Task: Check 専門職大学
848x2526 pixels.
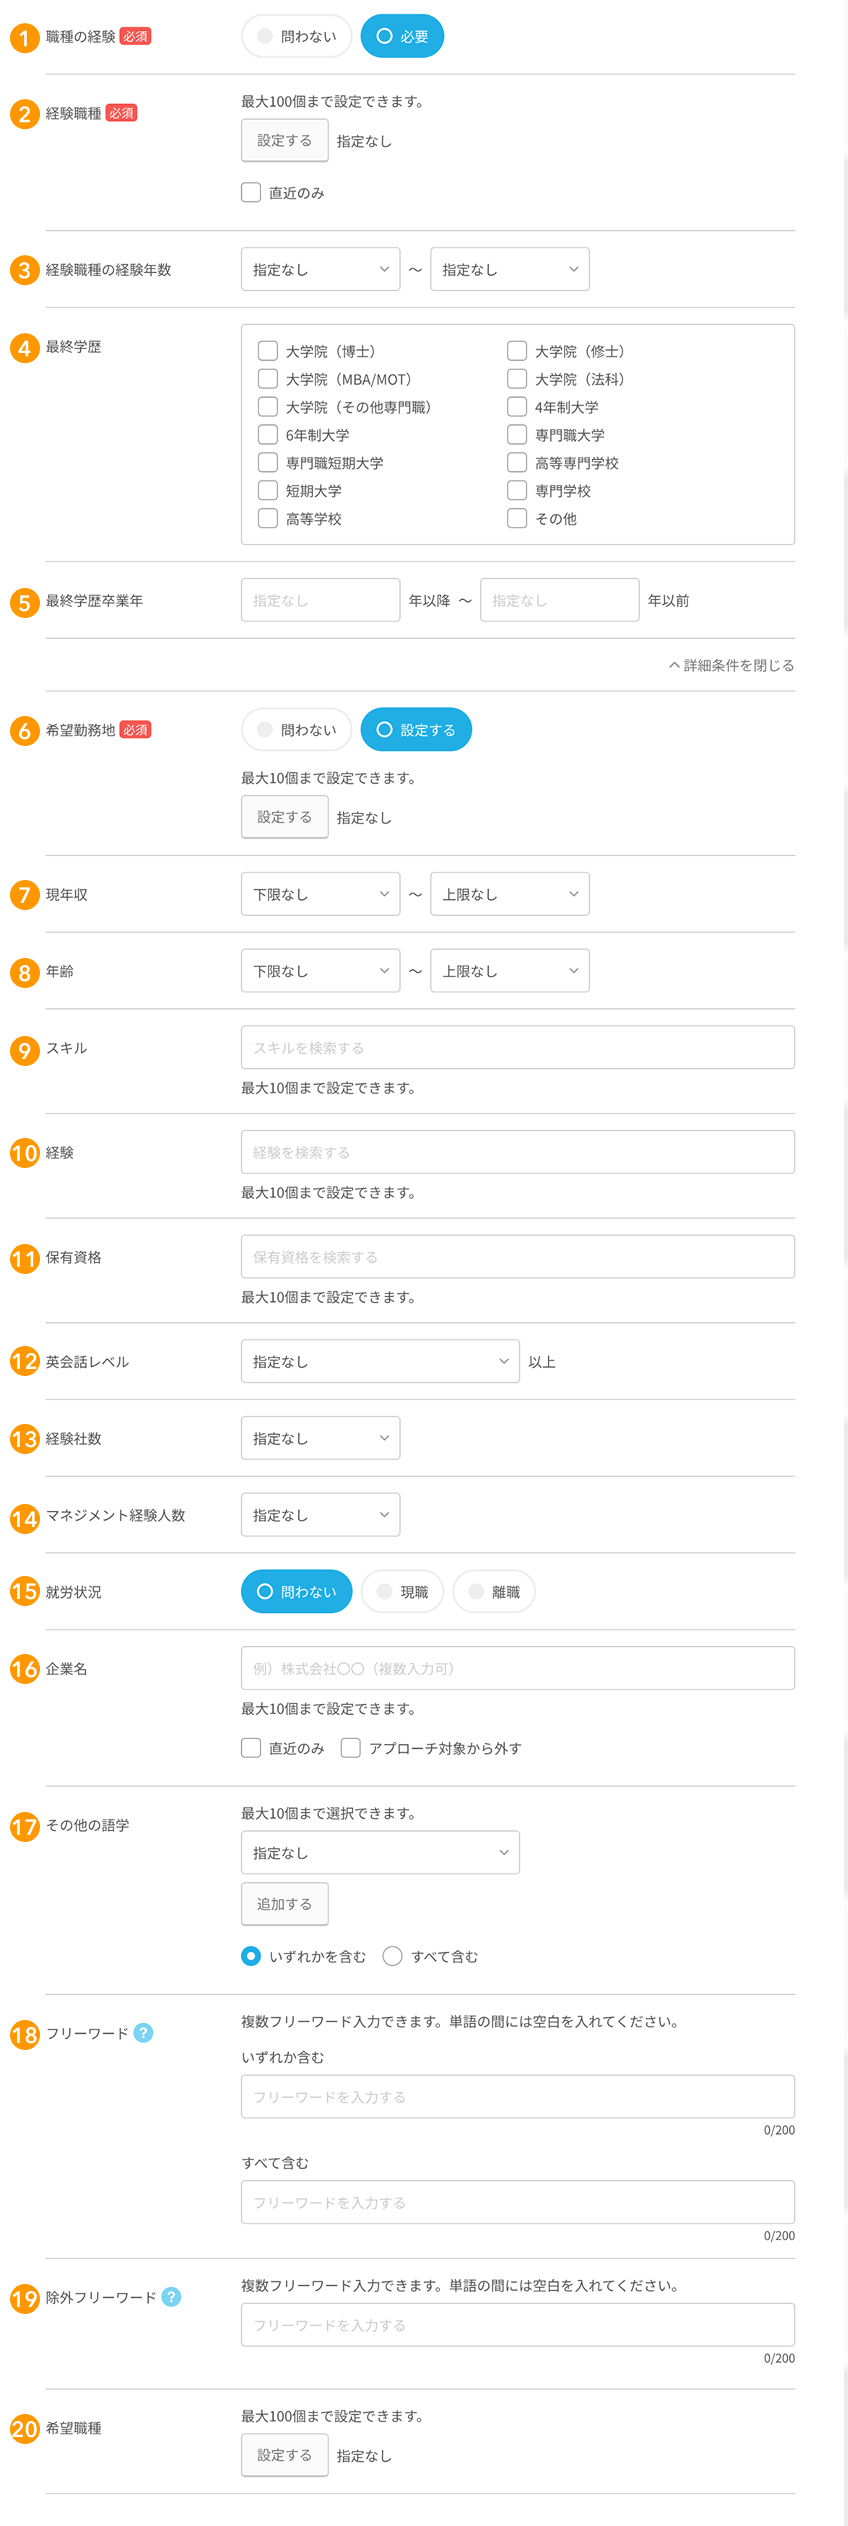Action: (517, 435)
